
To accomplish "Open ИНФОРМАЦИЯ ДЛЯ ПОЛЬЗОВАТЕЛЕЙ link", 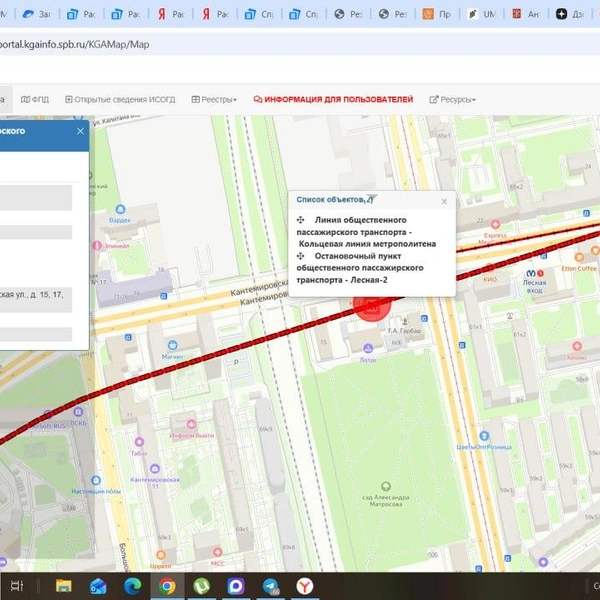I will coord(333,99).
